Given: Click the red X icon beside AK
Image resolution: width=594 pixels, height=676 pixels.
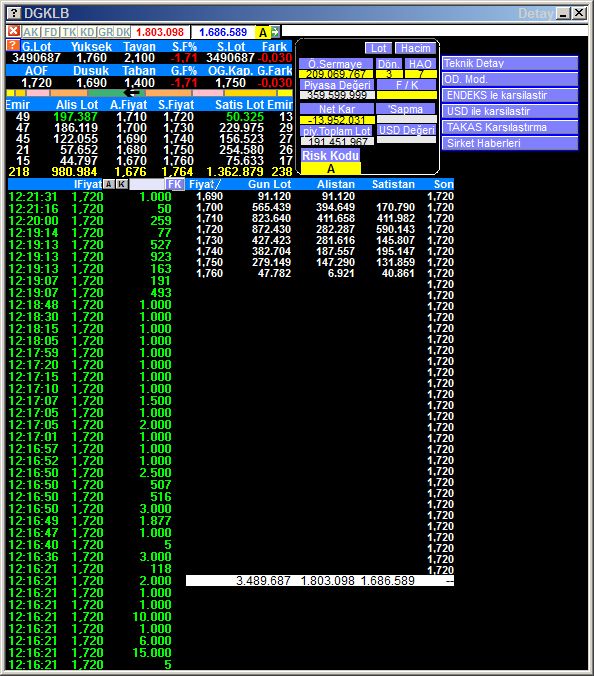Looking at the screenshot, I should pyautogui.click(x=13, y=31).
